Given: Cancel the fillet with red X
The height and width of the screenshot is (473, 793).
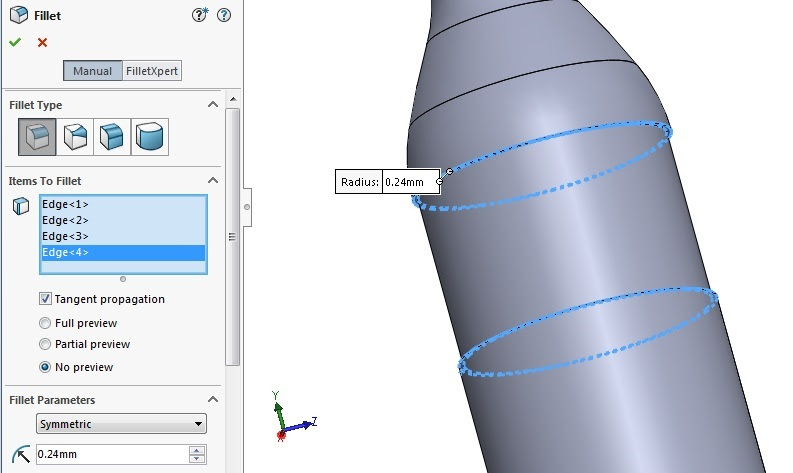Looking at the screenshot, I should click(x=42, y=42).
